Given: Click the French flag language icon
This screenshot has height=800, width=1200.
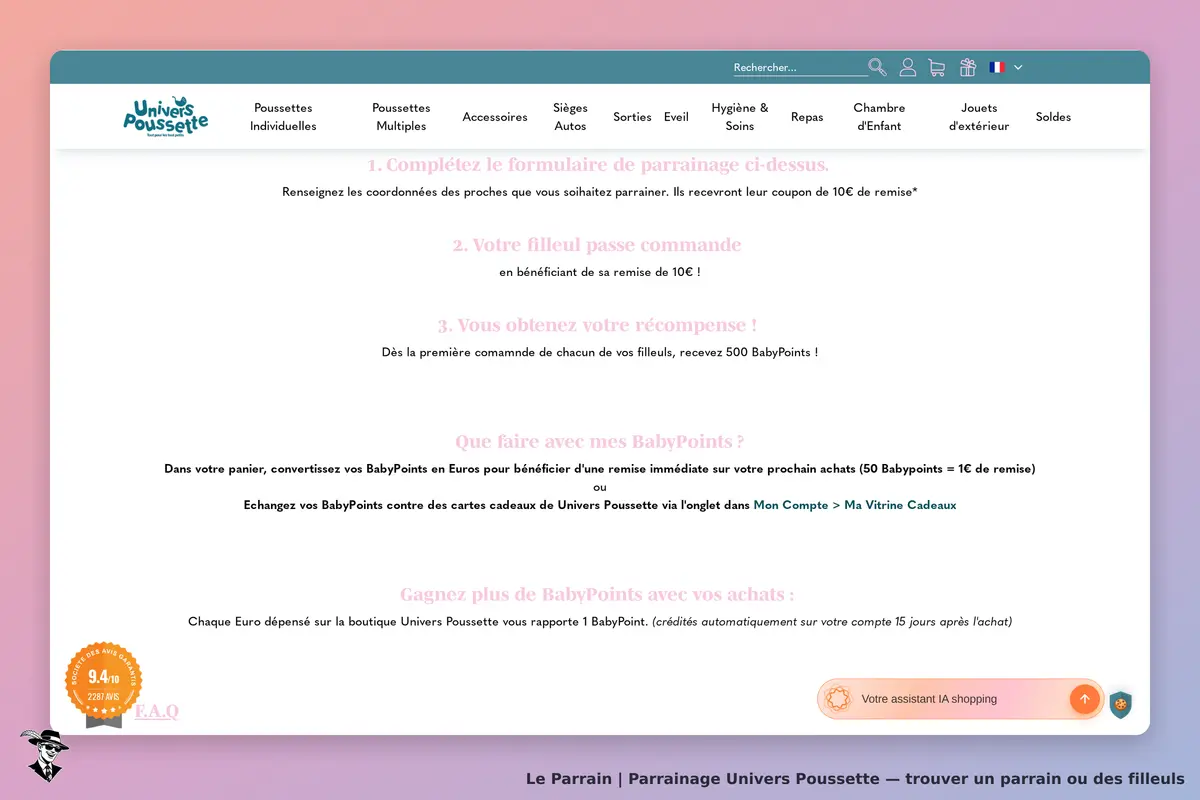Looking at the screenshot, I should pyautogui.click(x=997, y=67).
